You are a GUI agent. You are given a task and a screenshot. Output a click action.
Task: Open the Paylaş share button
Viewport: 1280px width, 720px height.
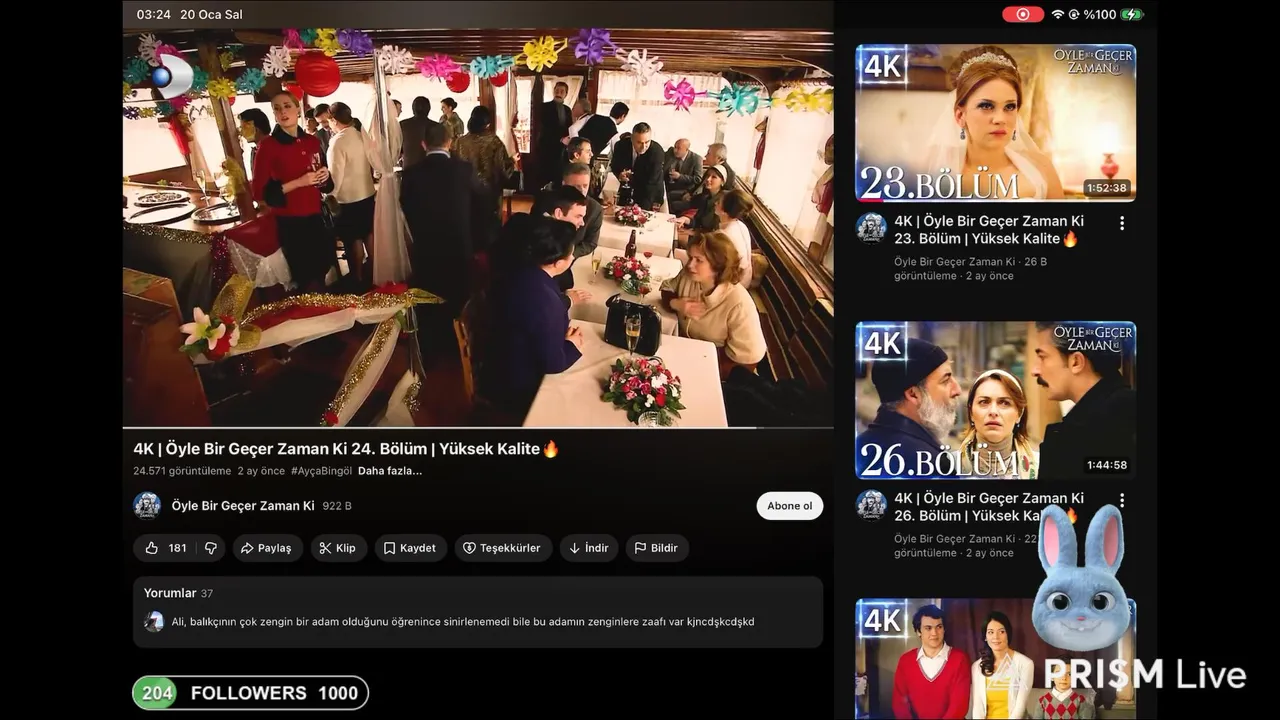pyautogui.click(x=267, y=548)
